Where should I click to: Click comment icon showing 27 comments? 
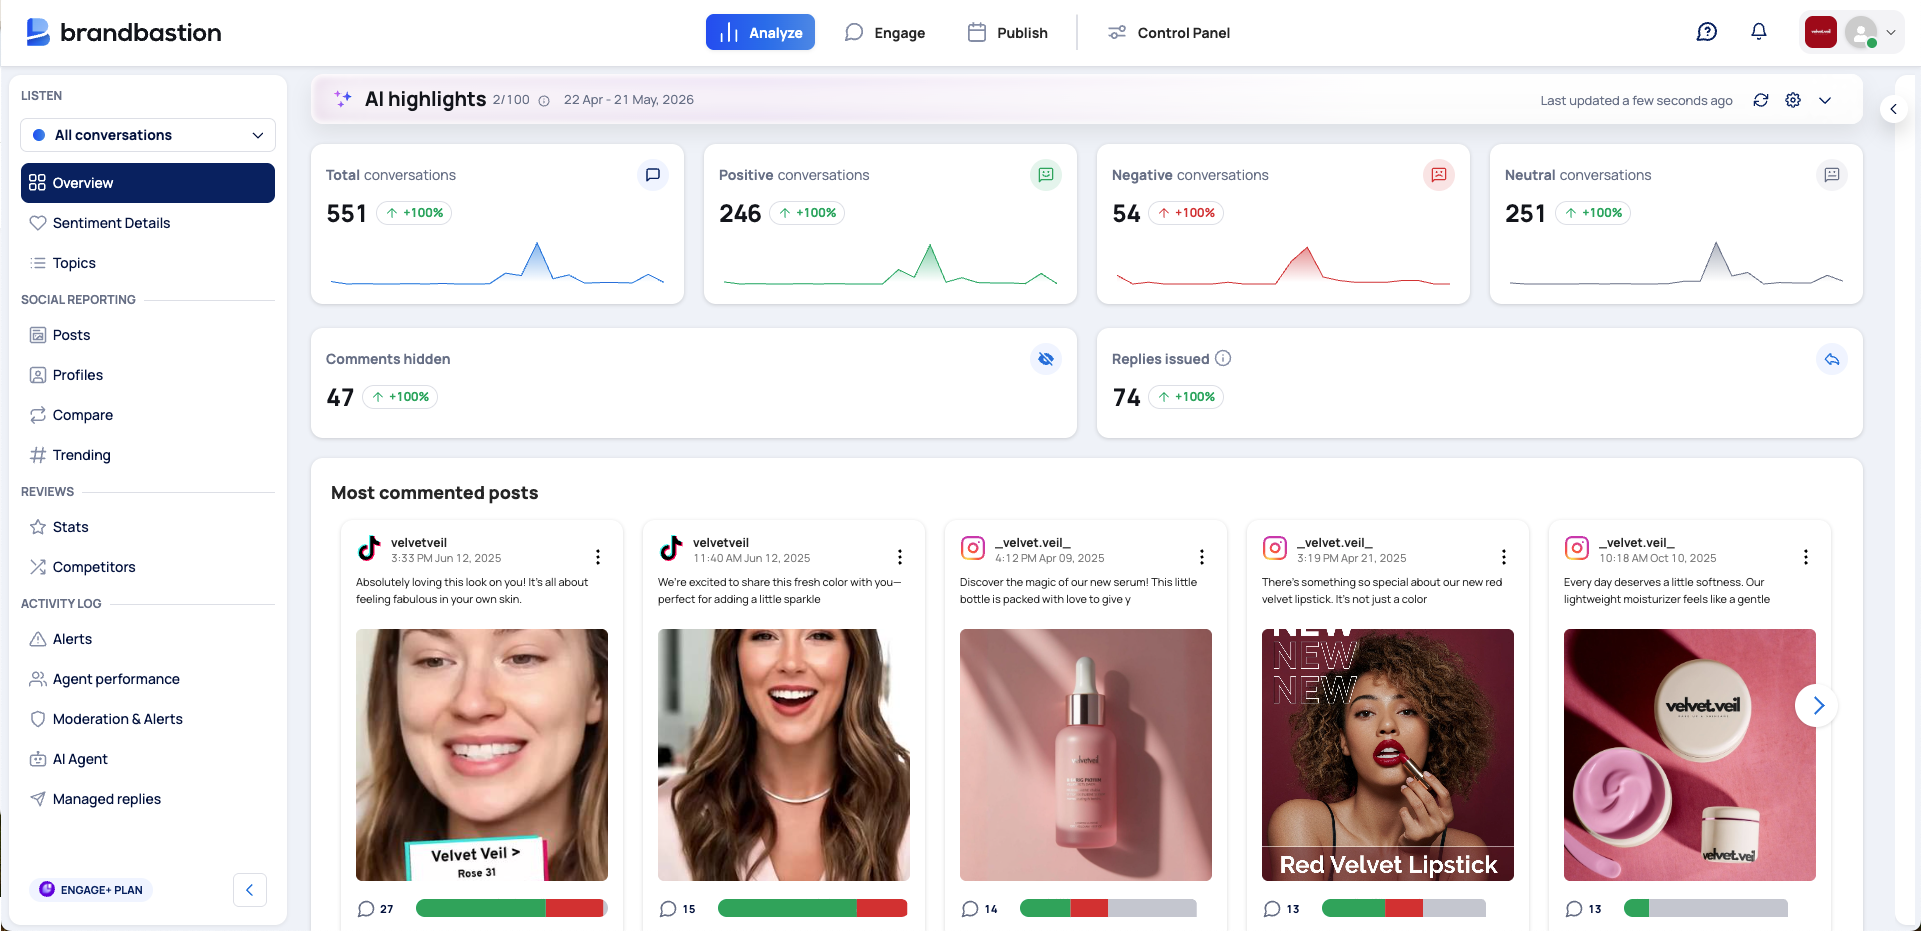click(366, 909)
